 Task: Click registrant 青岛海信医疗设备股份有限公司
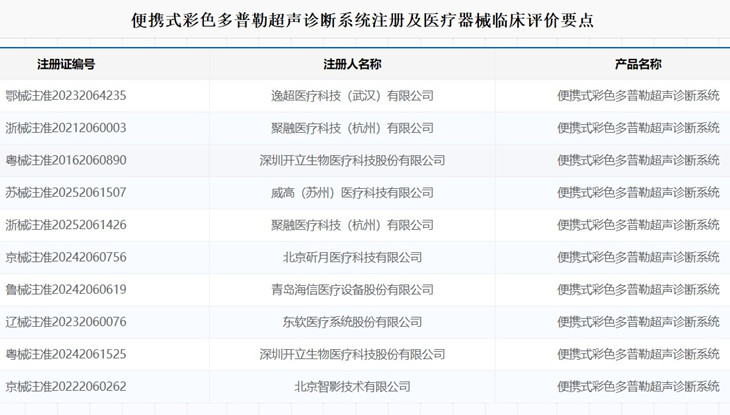[352, 290]
